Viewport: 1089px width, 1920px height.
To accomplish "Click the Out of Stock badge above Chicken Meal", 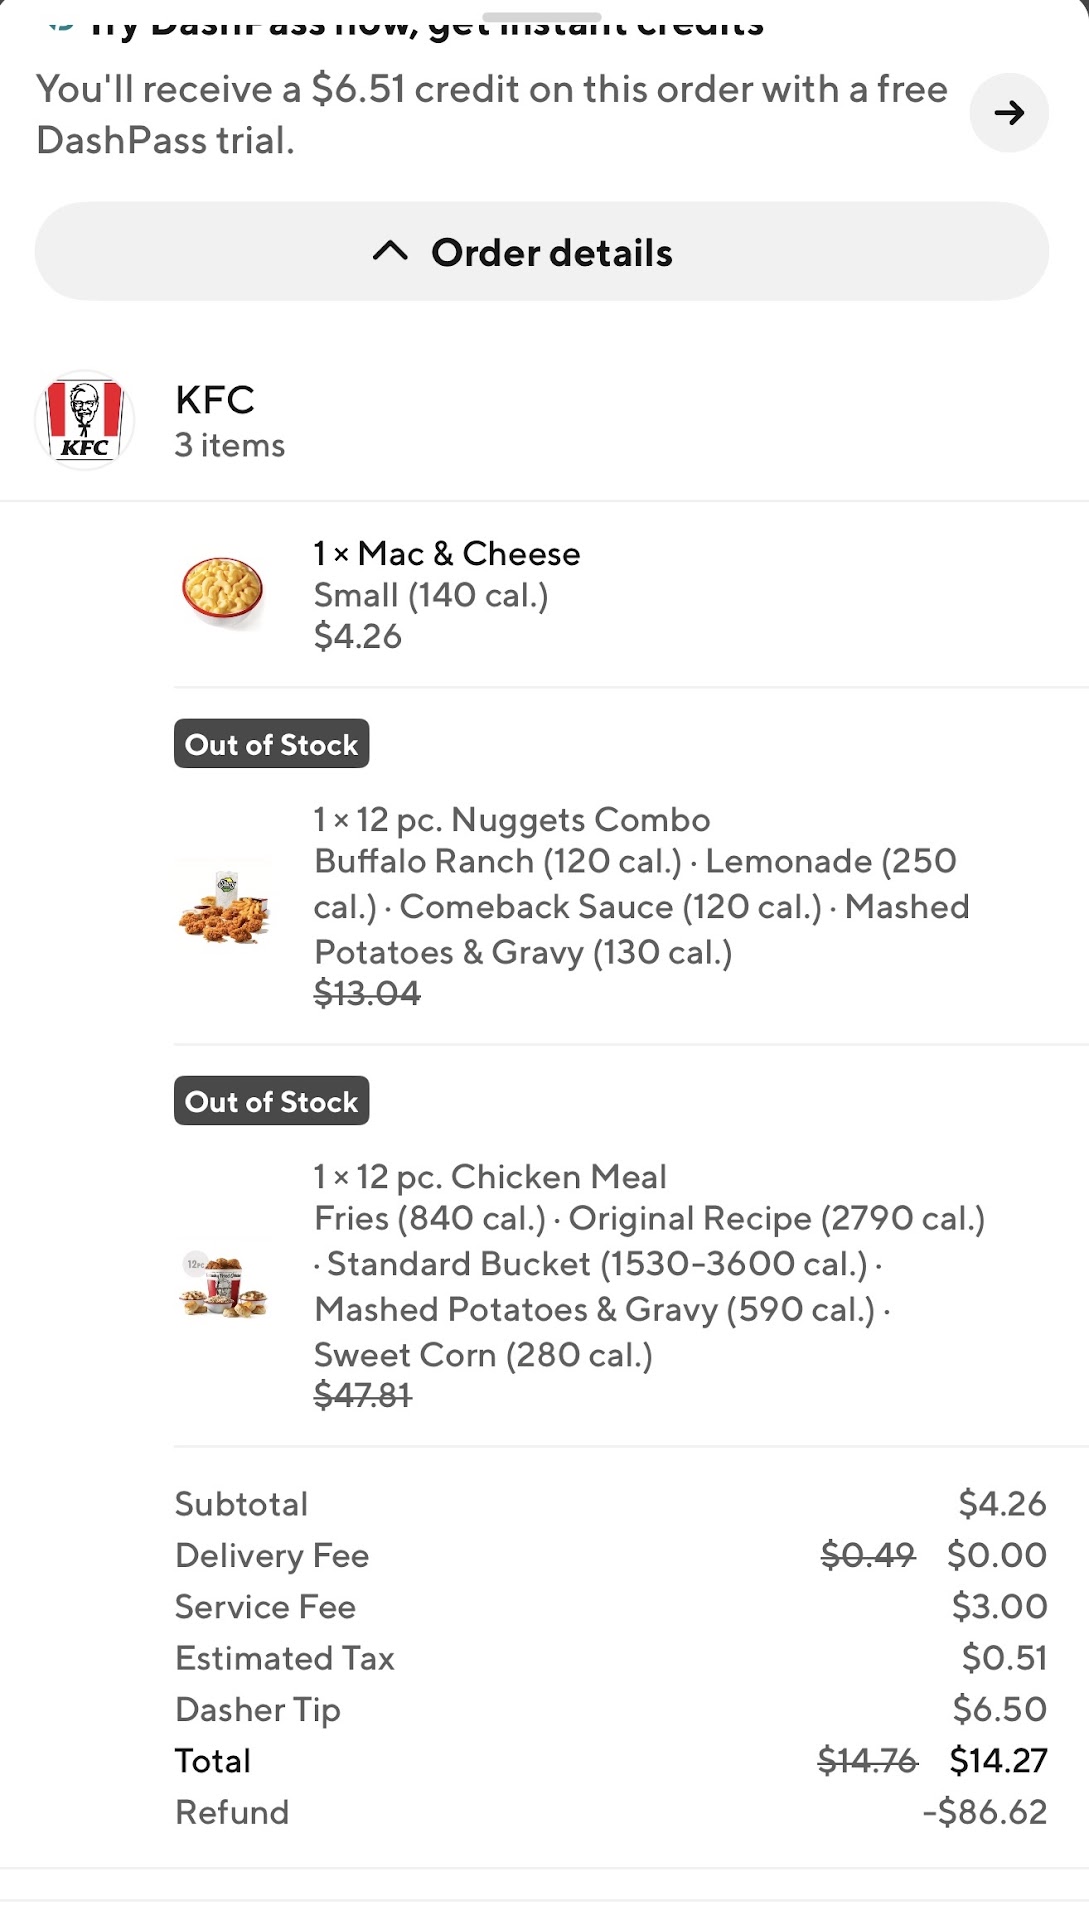I will (x=271, y=1101).
